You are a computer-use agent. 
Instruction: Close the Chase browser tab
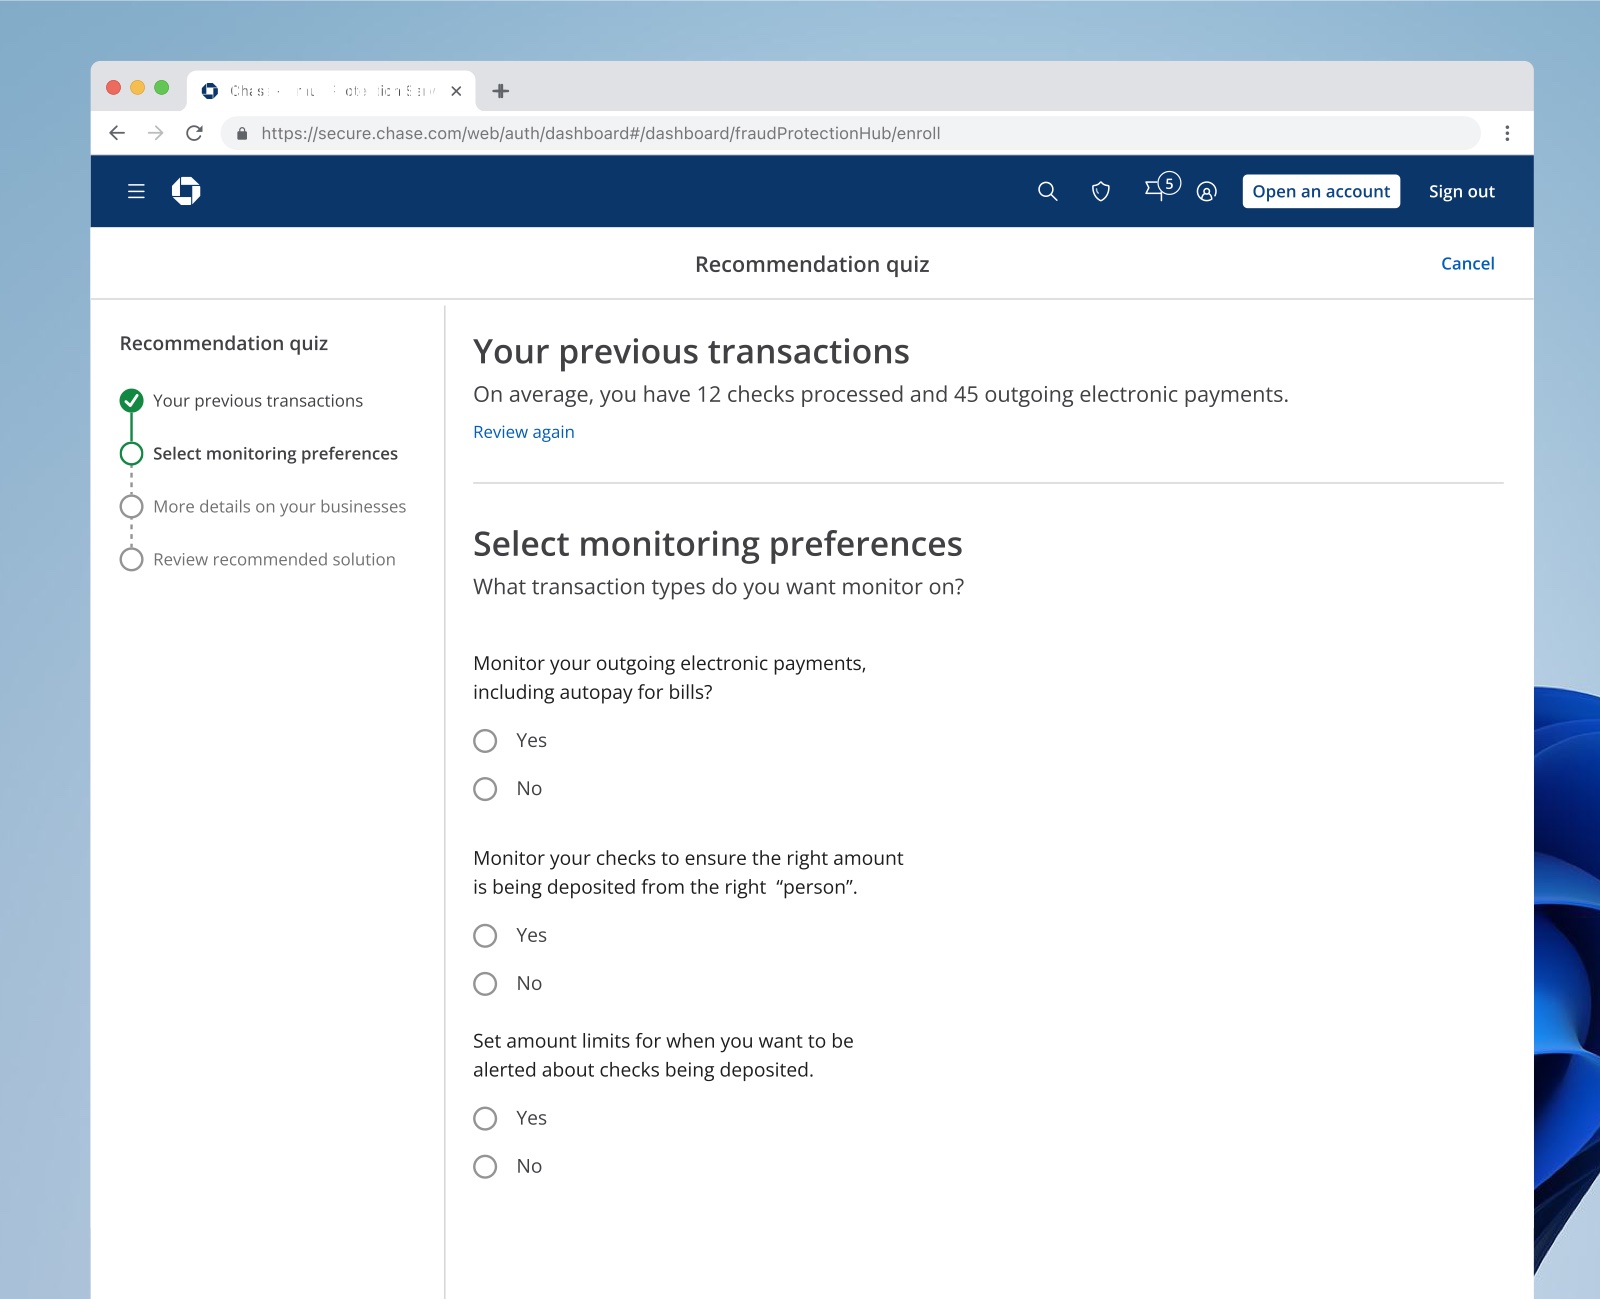click(456, 91)
